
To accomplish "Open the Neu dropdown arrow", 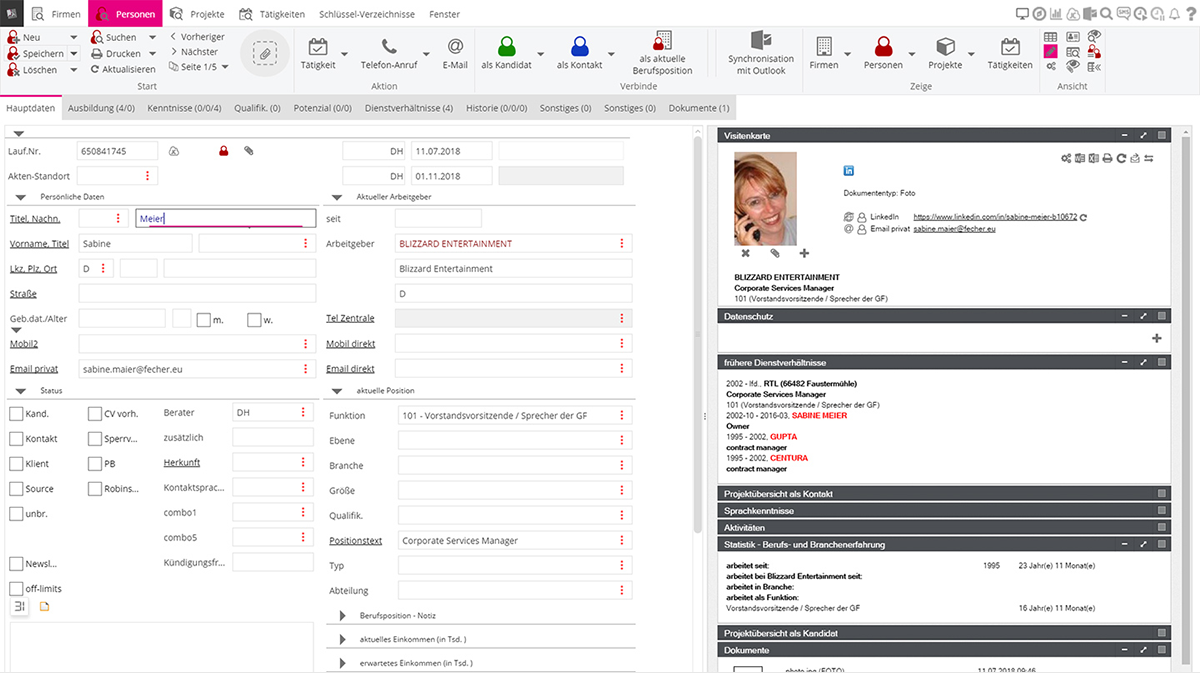I will (73, 37).
